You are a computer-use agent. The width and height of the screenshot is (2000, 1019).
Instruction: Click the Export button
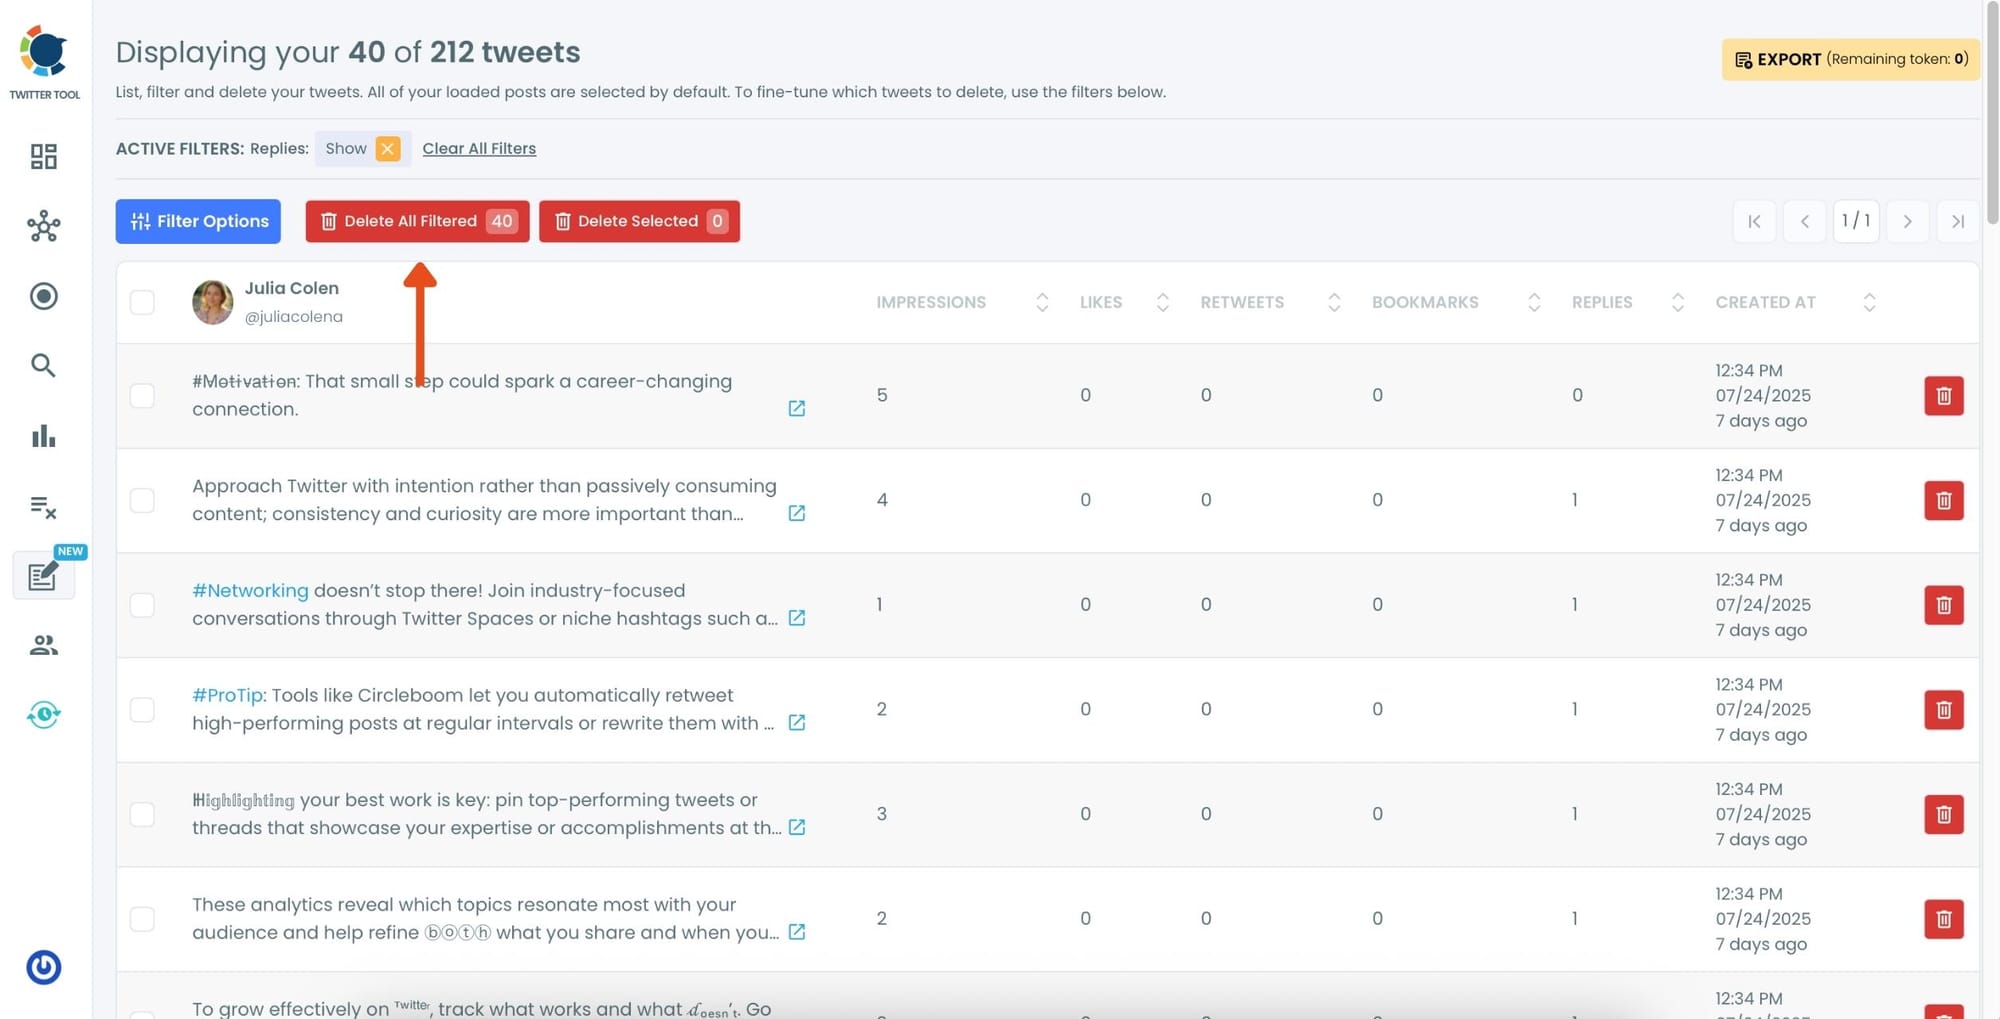tap(1850, 59)
